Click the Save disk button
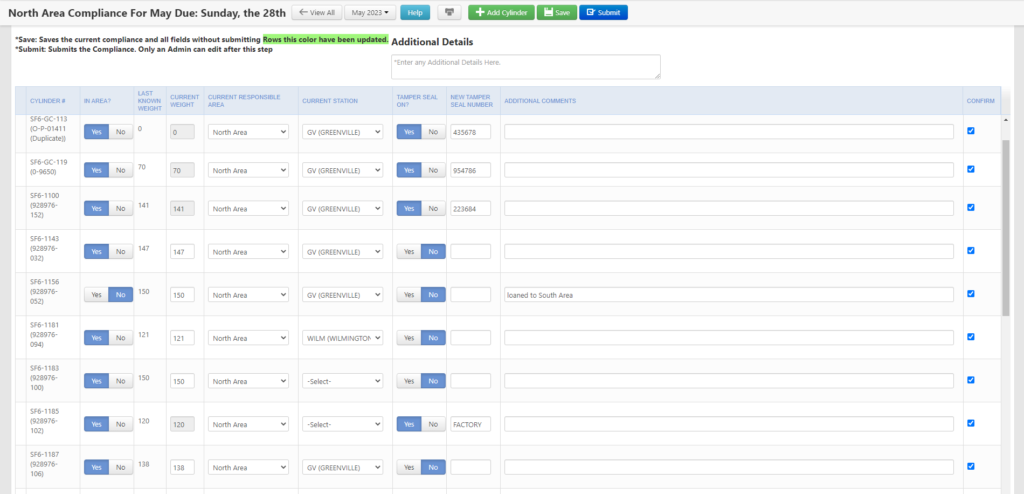 pos(556,12)
